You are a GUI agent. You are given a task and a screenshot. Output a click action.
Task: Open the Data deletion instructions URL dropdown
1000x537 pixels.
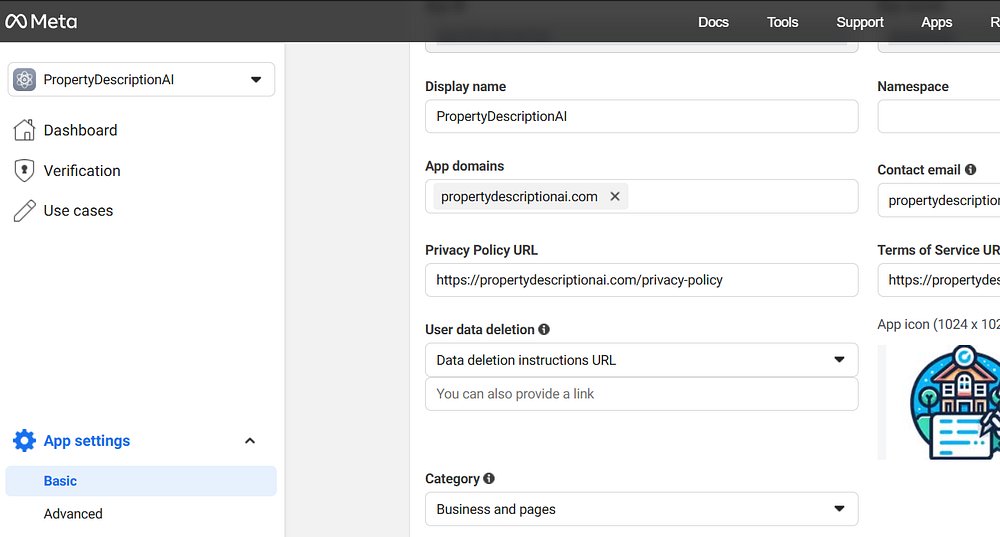pyautogui.click(x=840, y=360)
